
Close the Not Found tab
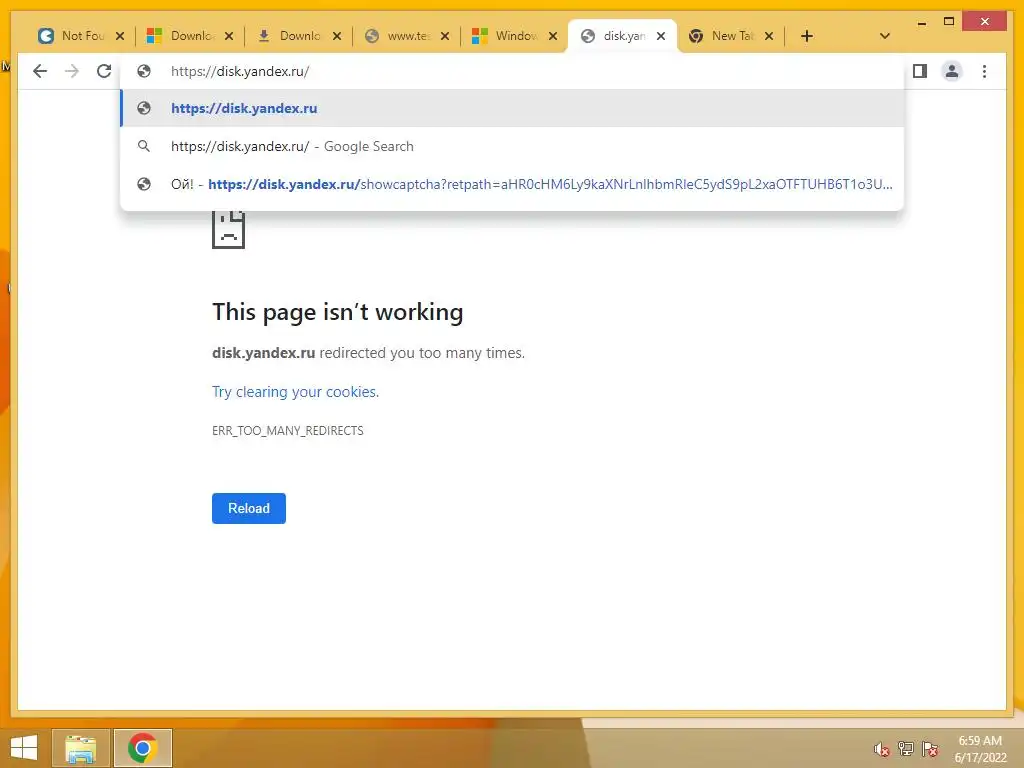[x=120, y=36]
